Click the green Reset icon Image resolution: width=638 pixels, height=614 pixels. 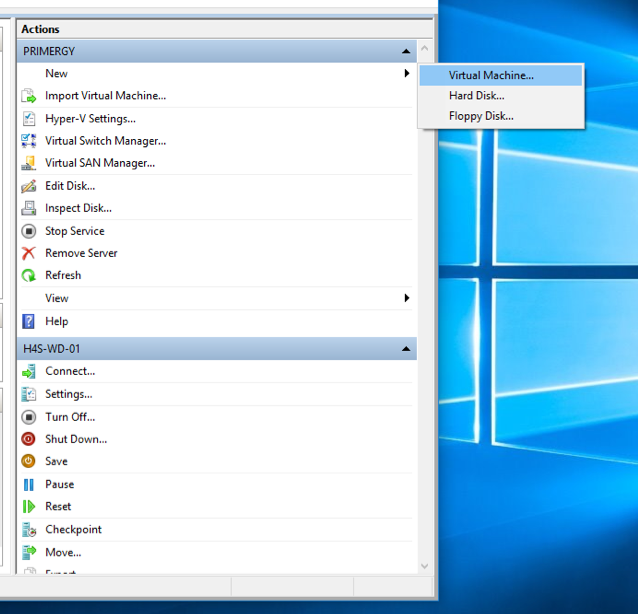pyautogui.click(x=28, y=507)
